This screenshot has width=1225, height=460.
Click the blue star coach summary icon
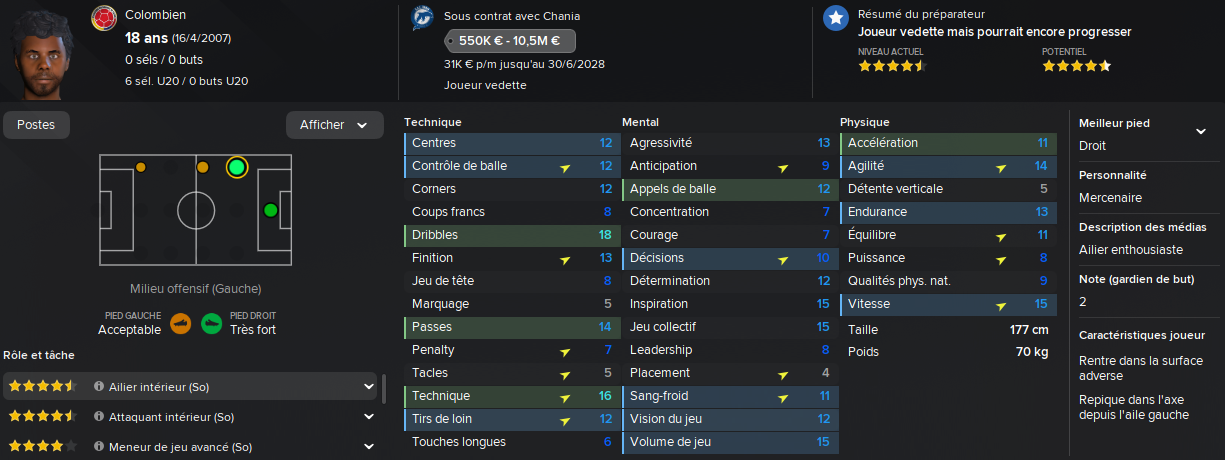click(x=835, y=19)
